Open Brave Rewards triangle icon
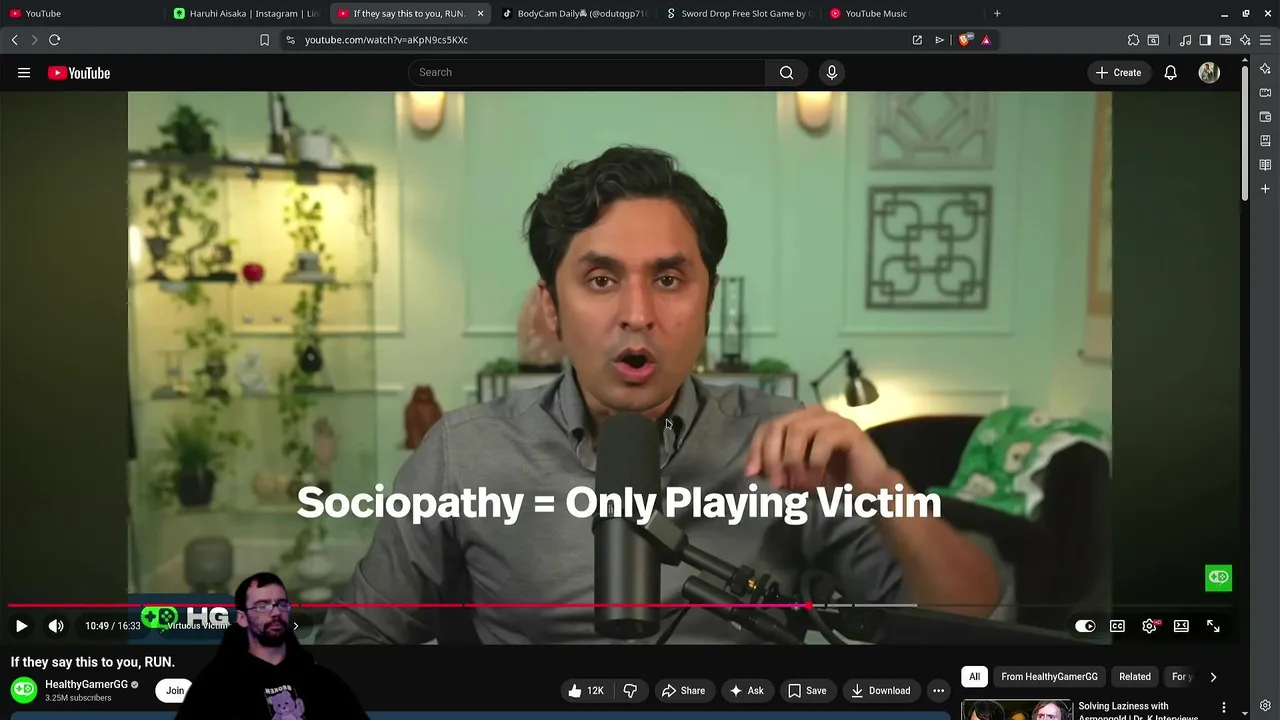The image size is (1280, 720). 986,40
